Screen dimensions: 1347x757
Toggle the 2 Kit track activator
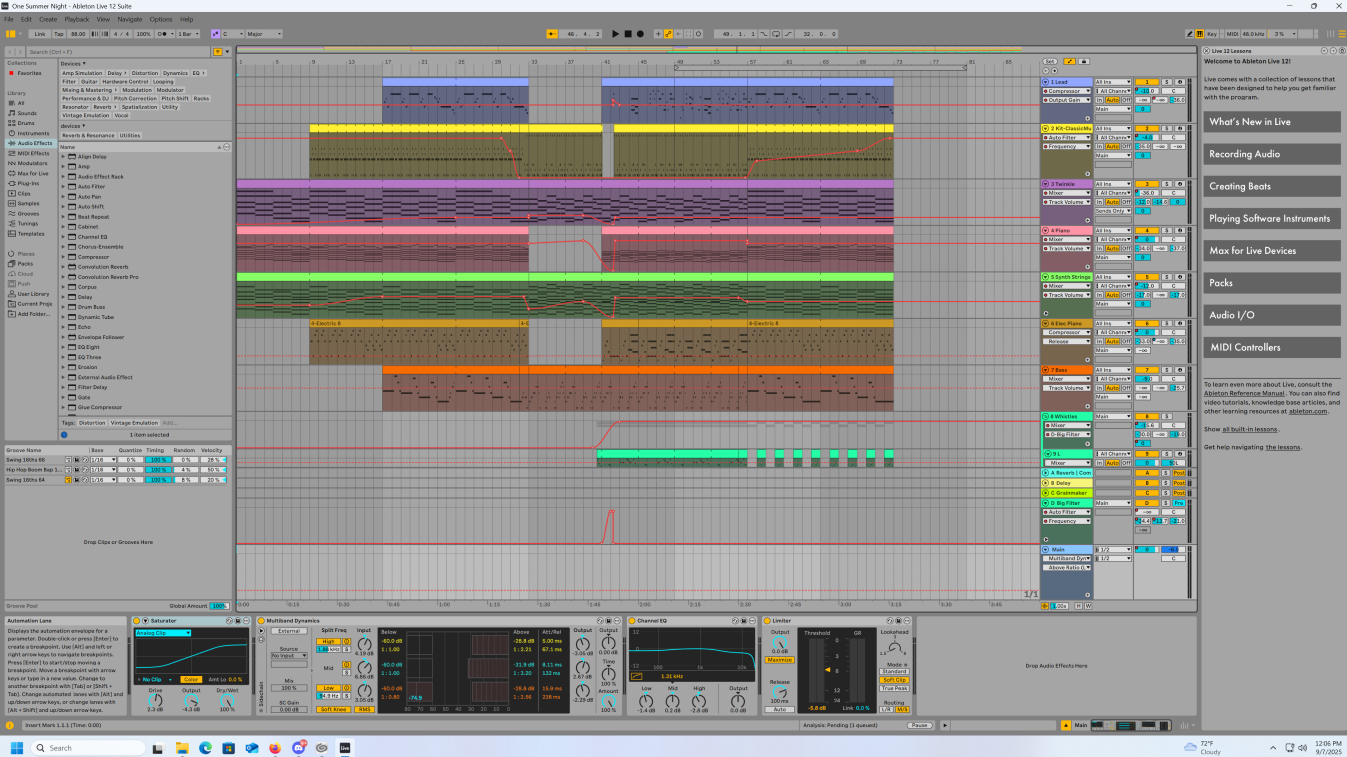click(1147, 128)
